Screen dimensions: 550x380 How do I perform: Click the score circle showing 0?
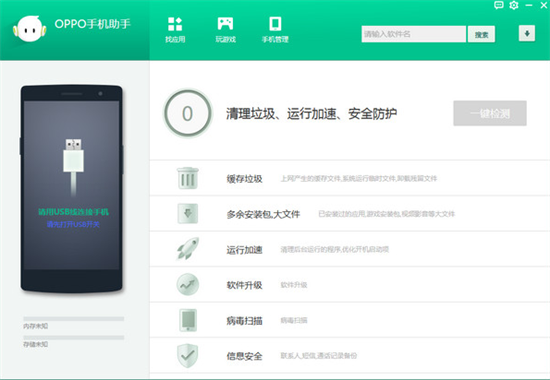coord(188,113)
